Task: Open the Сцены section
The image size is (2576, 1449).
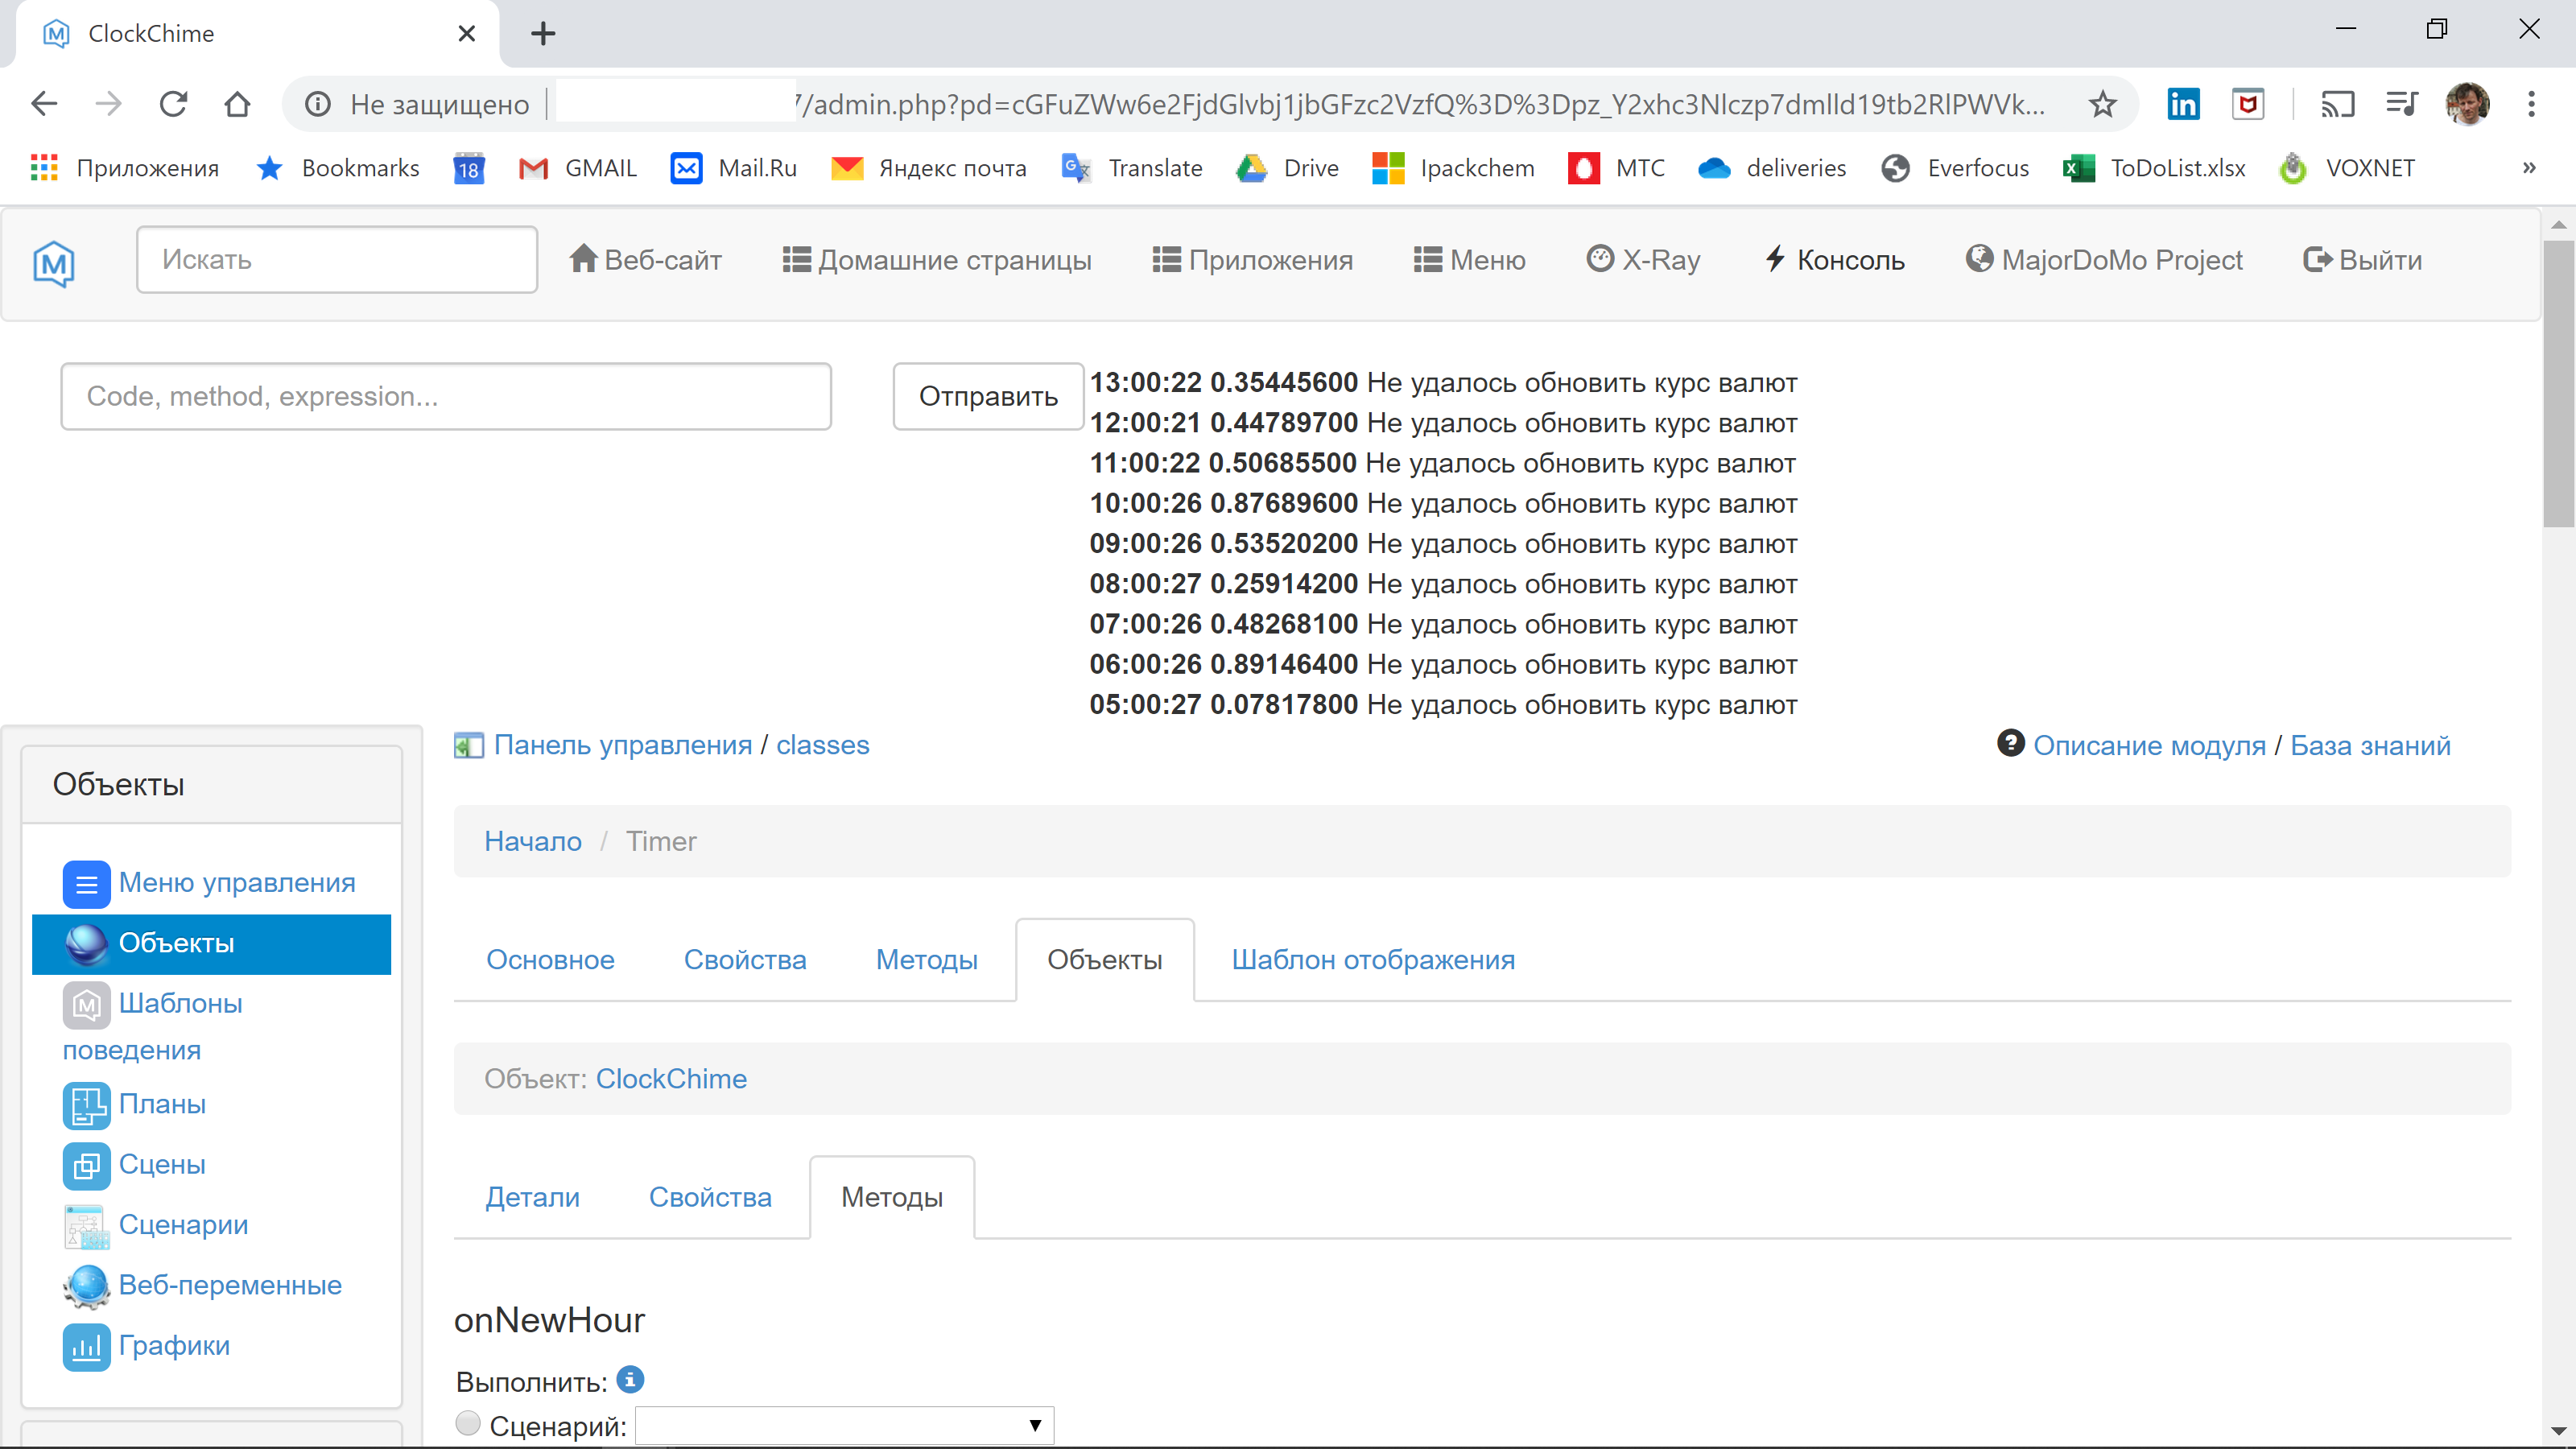Action: pyautogui.click(x=161, y=1164)
